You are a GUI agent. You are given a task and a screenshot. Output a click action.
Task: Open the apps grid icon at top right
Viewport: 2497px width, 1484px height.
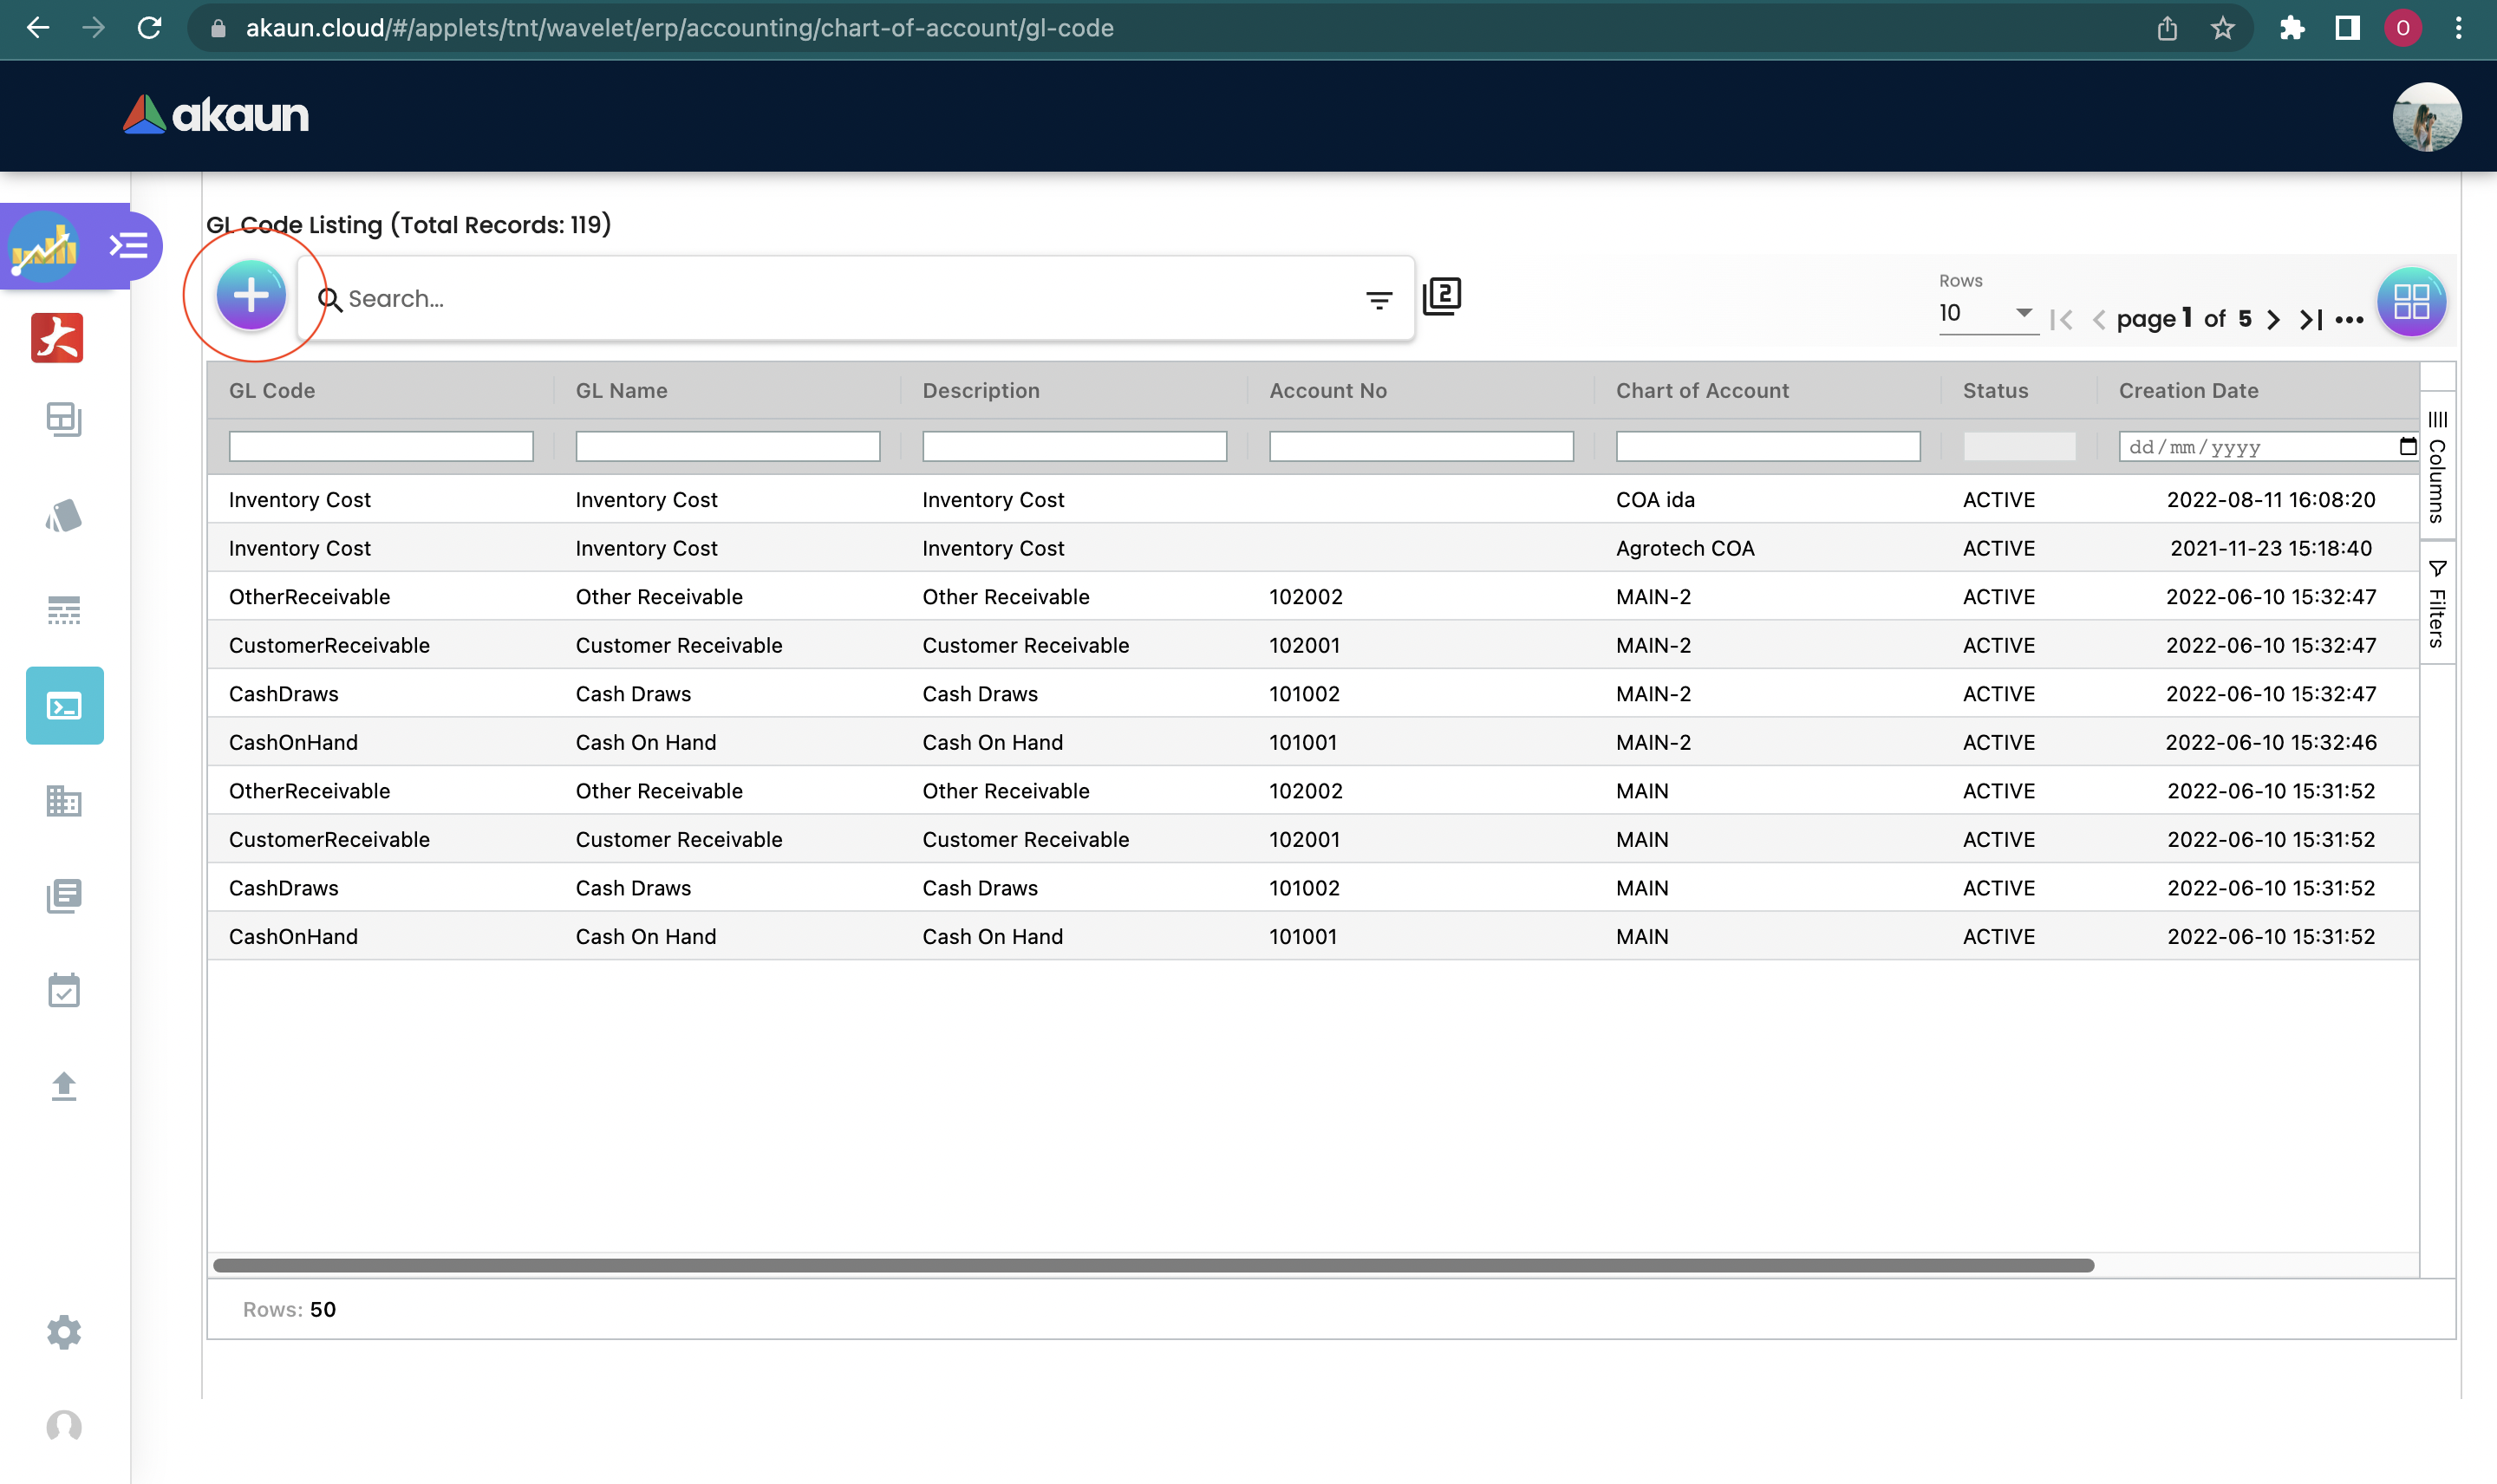tap(2410, 301)
